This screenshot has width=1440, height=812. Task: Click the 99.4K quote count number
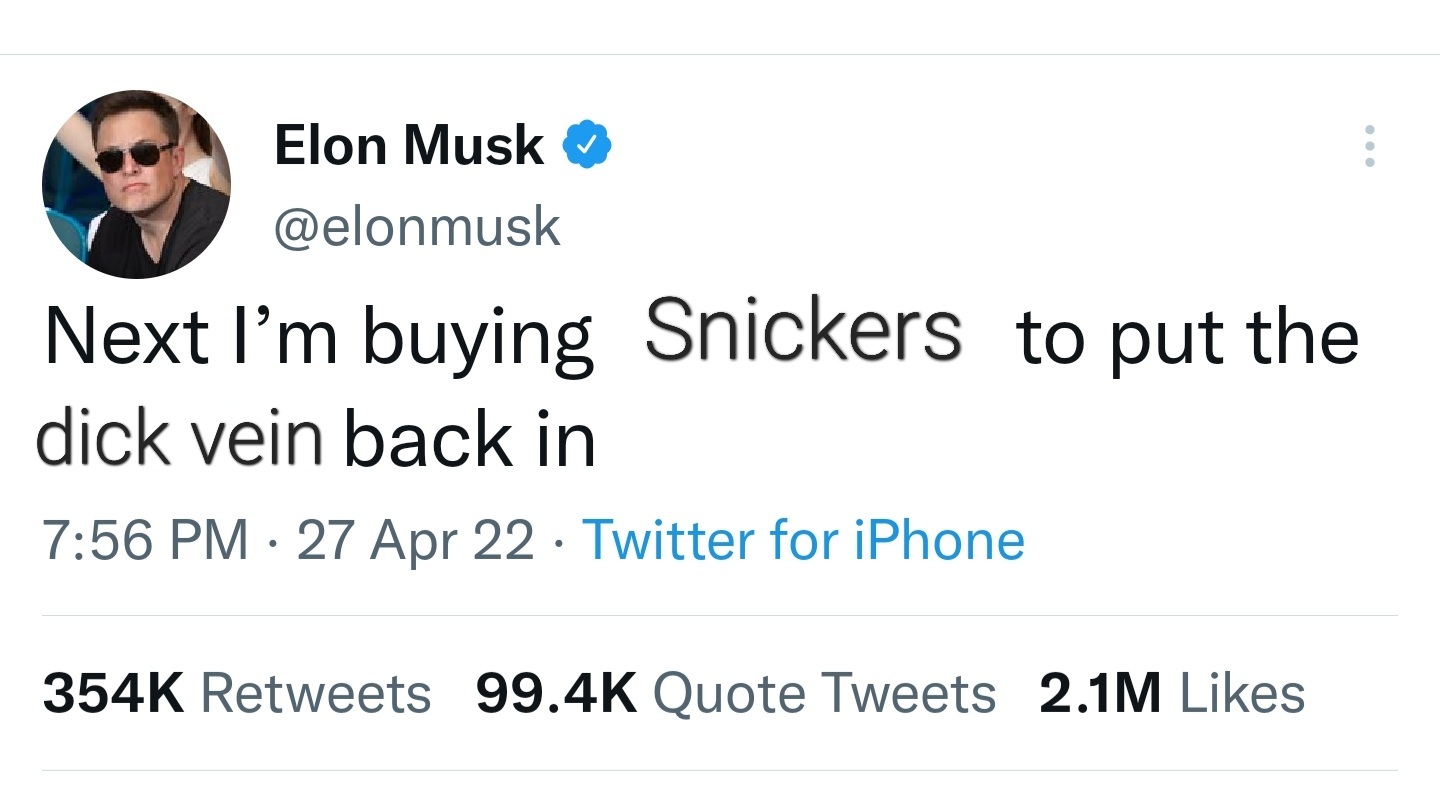[x=556, y=693]
